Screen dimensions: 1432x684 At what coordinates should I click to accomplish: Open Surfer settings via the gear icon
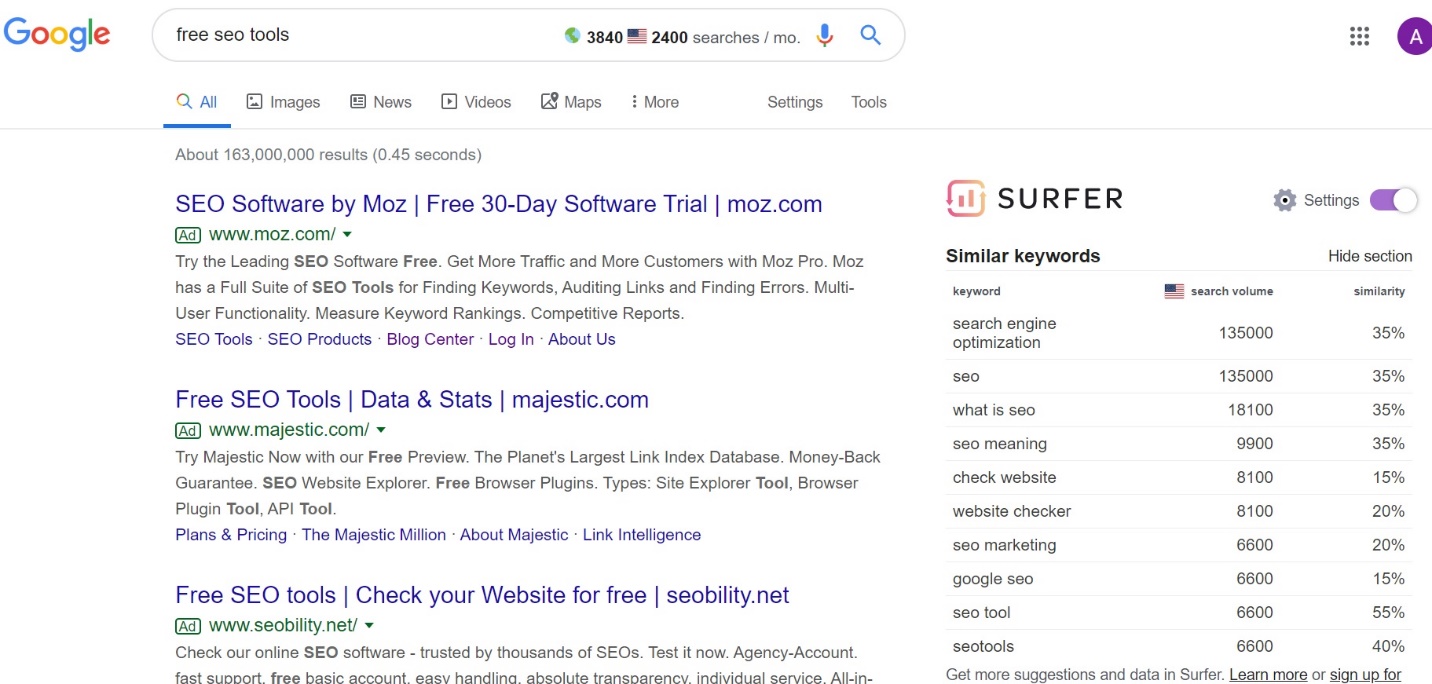1285,200
